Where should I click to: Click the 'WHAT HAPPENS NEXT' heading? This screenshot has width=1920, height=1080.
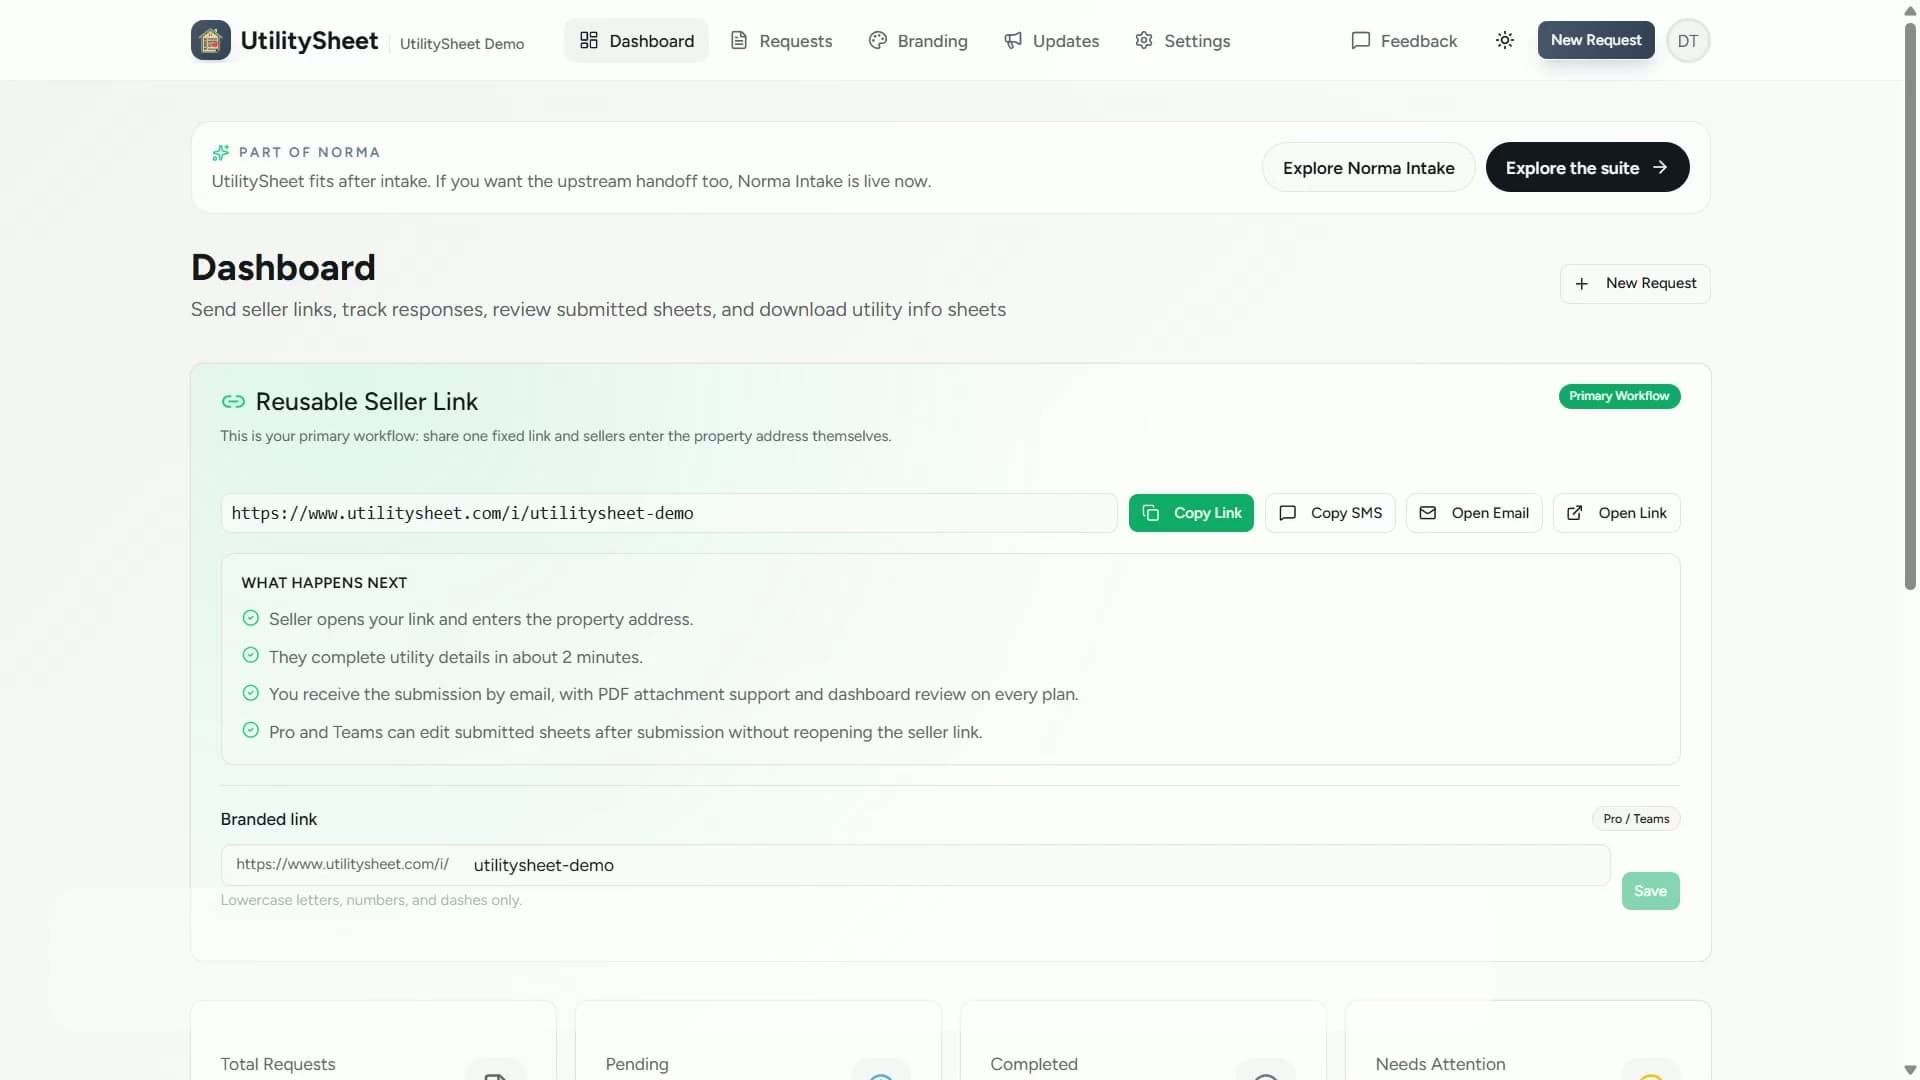pos(324,583)
